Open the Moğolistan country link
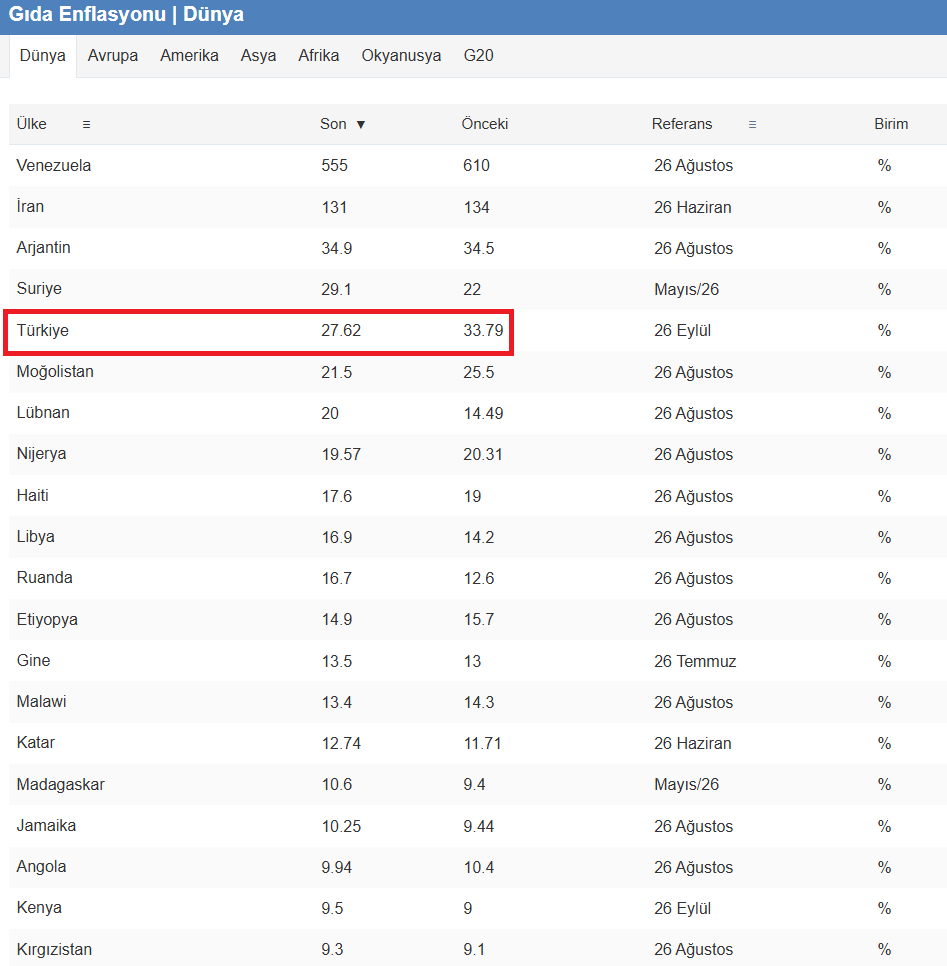This screenshot has width=947, height=966. pyautogui.click(x=55, y=371)
